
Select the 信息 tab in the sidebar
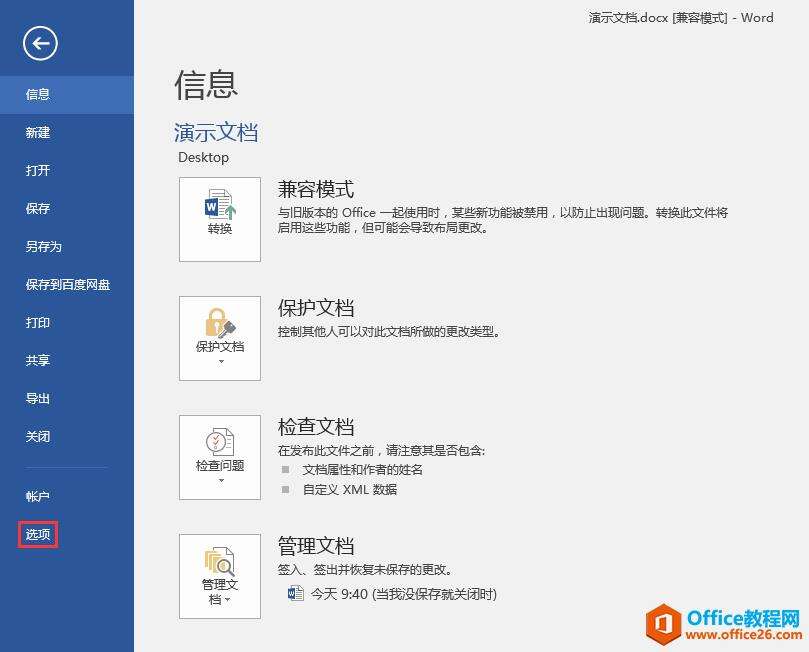(37, 94)
